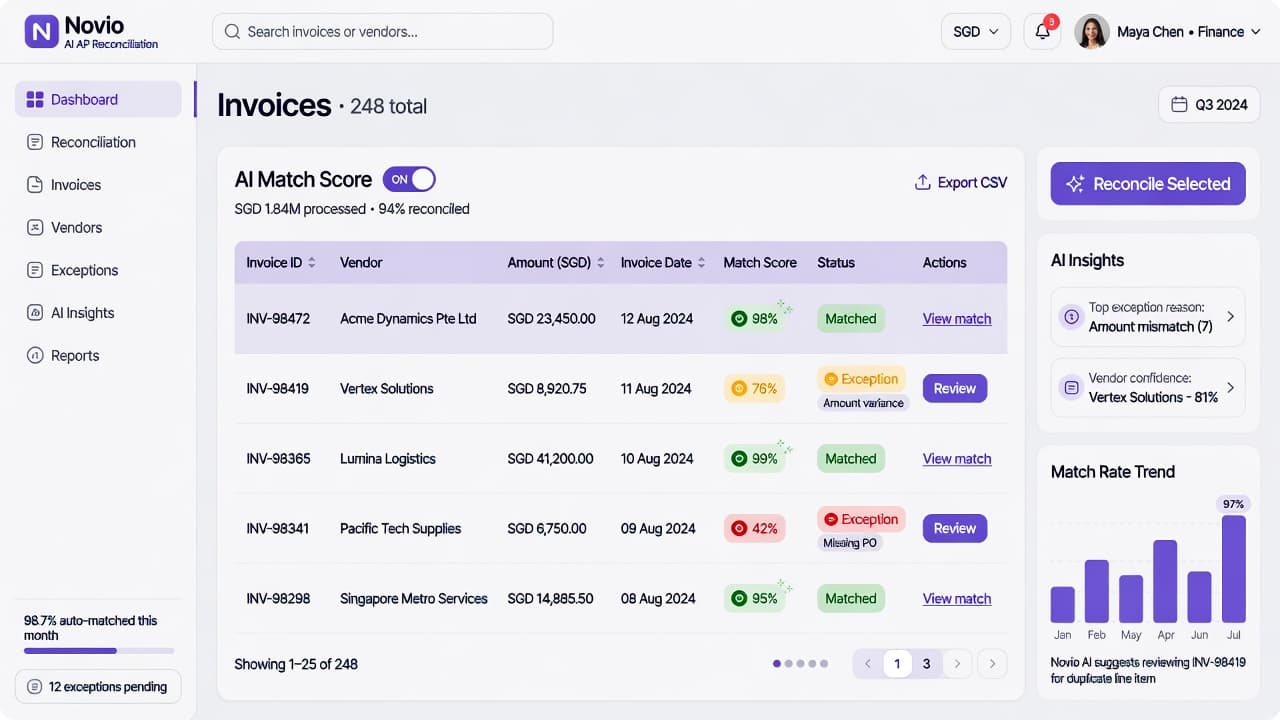Click the 12 exceptions pending chip
The image size is (1280, 720).
click(98, 687)
